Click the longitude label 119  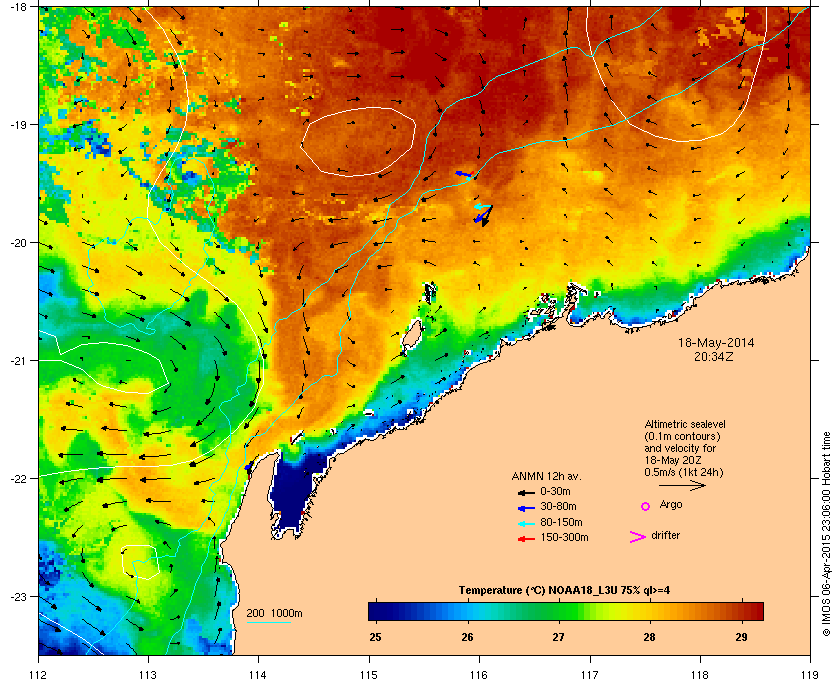[x=810, y=675]
